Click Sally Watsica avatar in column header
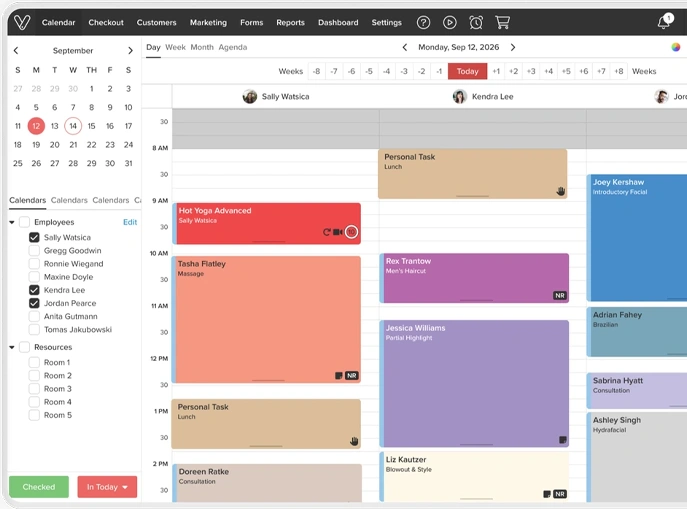This screenshot has width=687, height=509. pos(250,96)
